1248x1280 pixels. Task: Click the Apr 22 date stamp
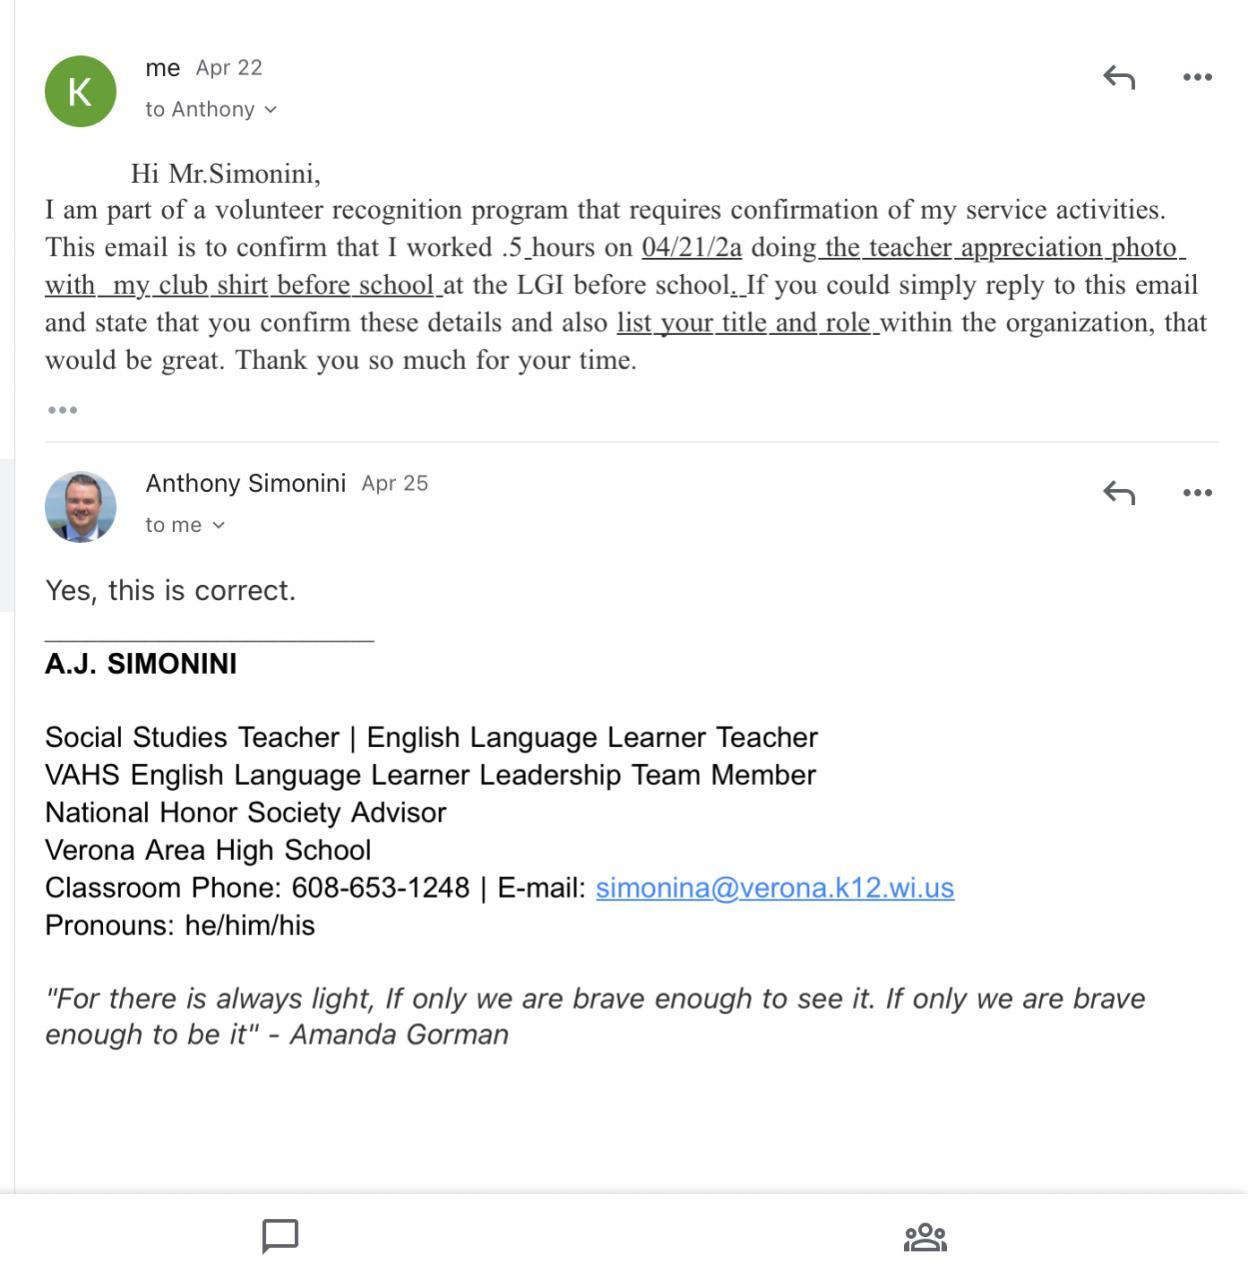coord(229,68)
